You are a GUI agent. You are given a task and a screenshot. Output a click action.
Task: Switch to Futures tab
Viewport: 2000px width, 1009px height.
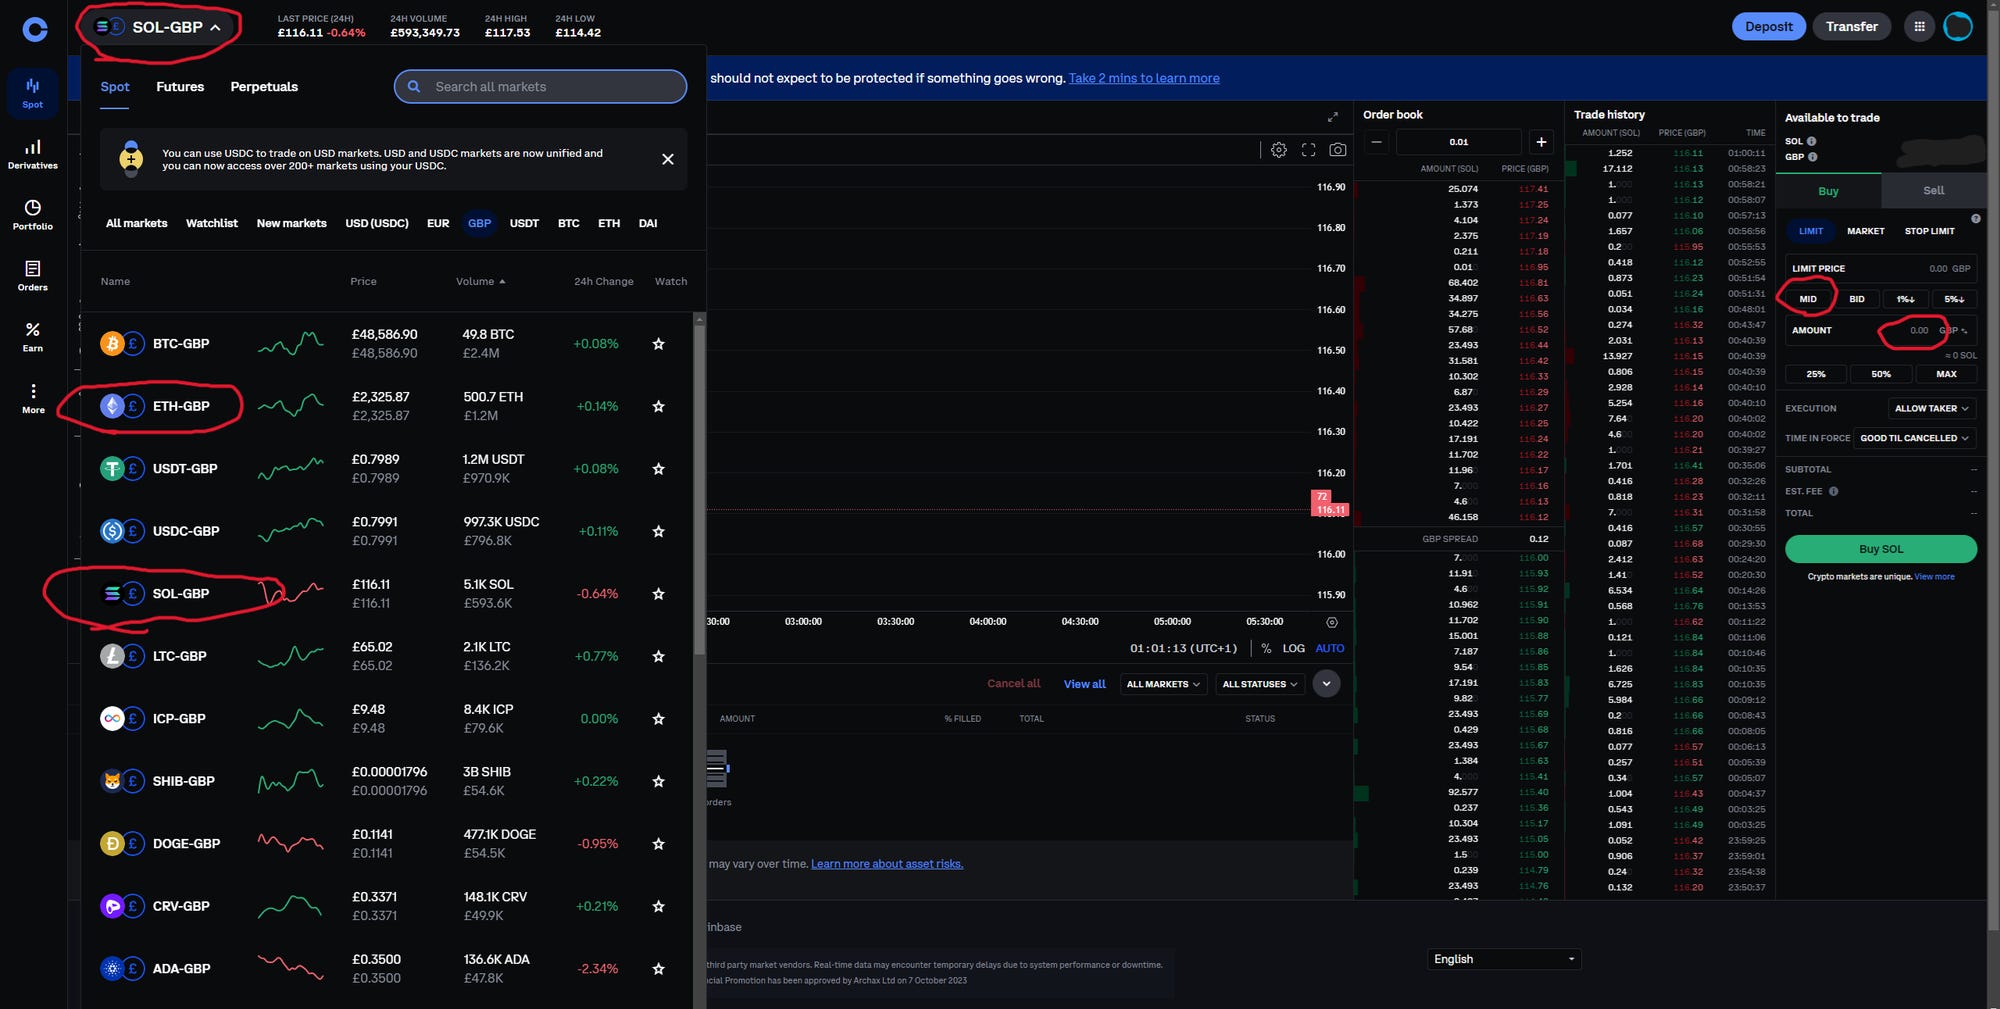pos(180,87)
